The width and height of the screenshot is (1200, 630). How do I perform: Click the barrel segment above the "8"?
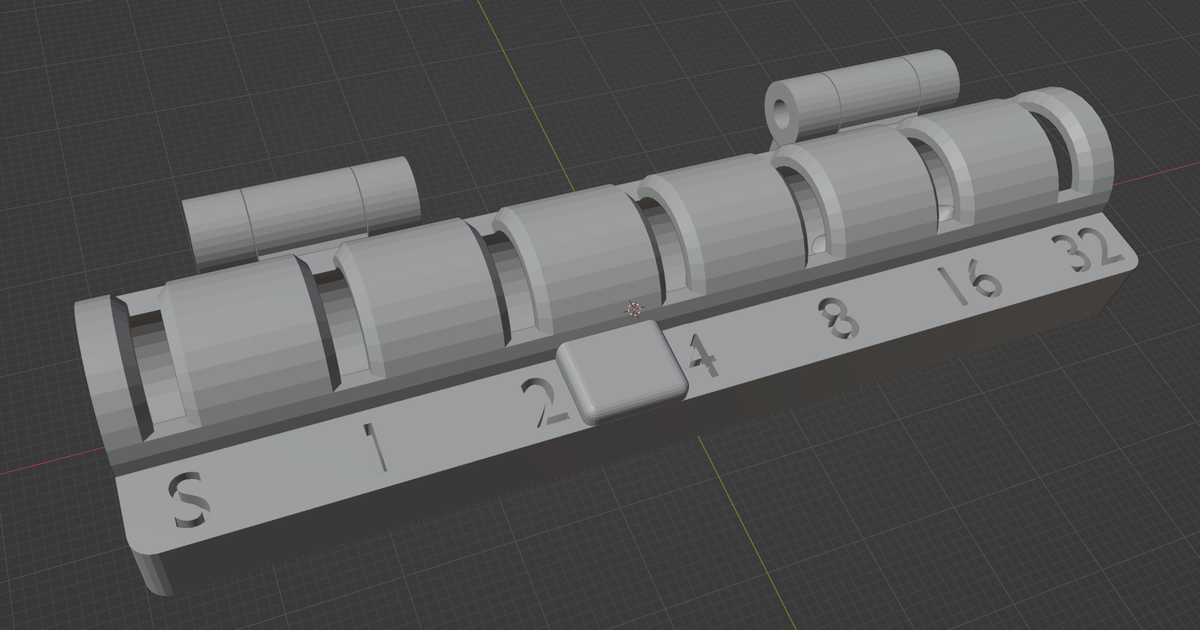pos(860,195)
